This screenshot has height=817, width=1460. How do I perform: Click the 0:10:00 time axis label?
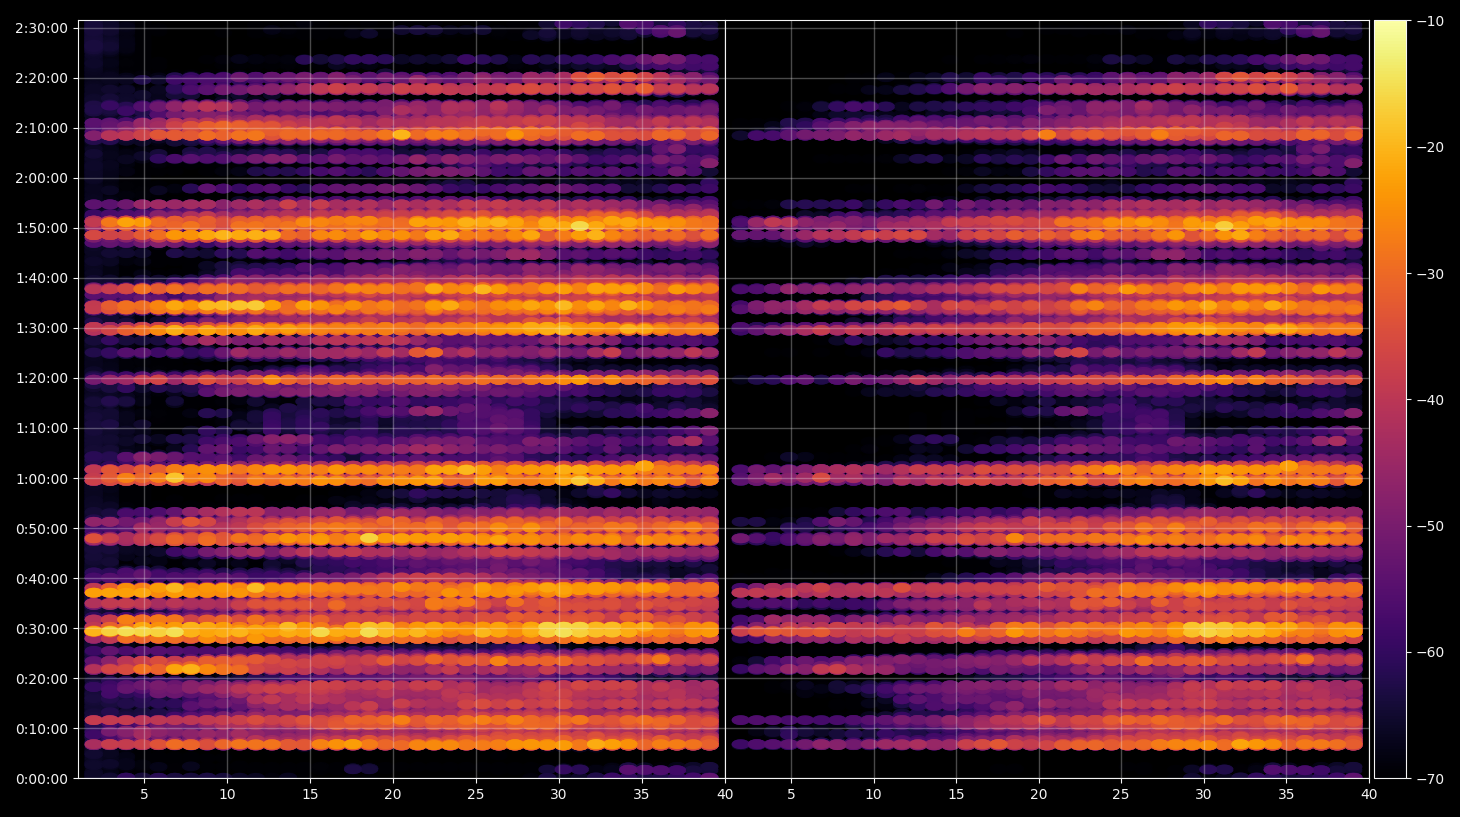point(41,729)
